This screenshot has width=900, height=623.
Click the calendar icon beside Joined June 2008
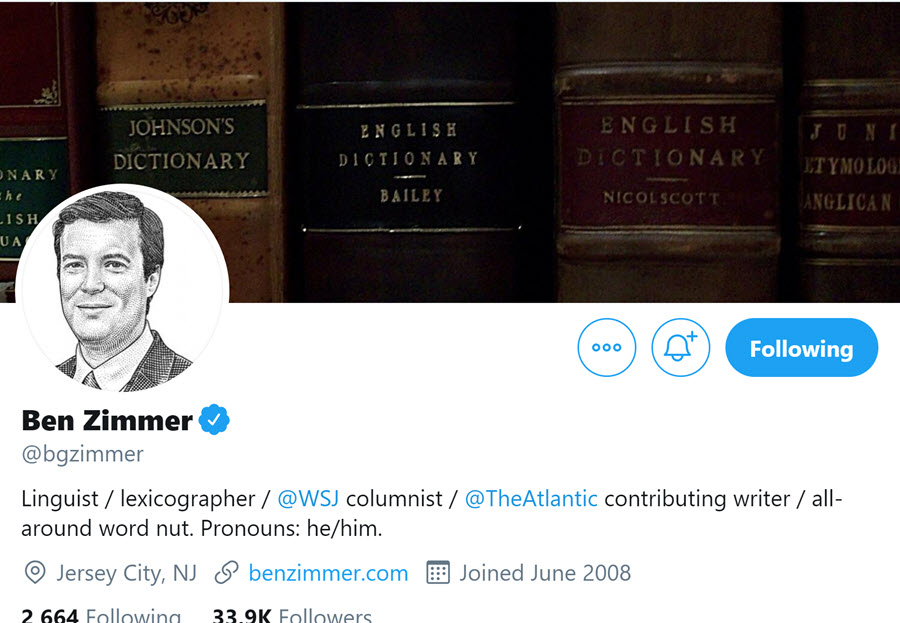438,572
